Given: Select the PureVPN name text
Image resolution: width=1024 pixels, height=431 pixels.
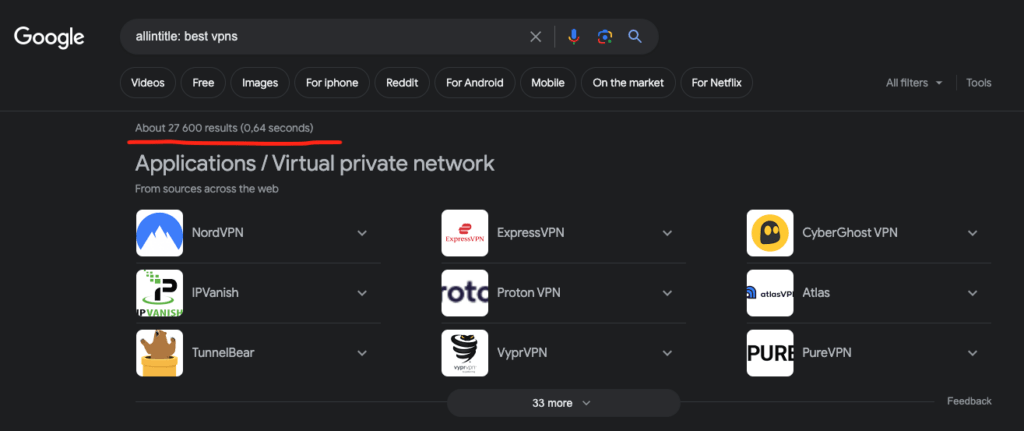Looking at the screenshot, I should click(827, 353).
